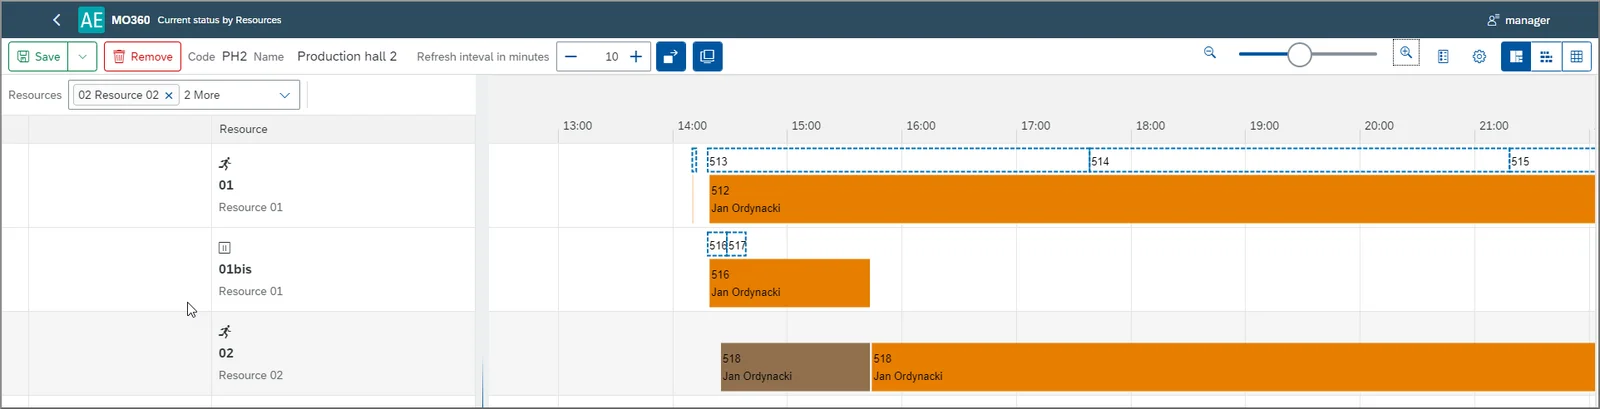Click the Production hall 2 name

pyautogui.click(x=347, y=56)
